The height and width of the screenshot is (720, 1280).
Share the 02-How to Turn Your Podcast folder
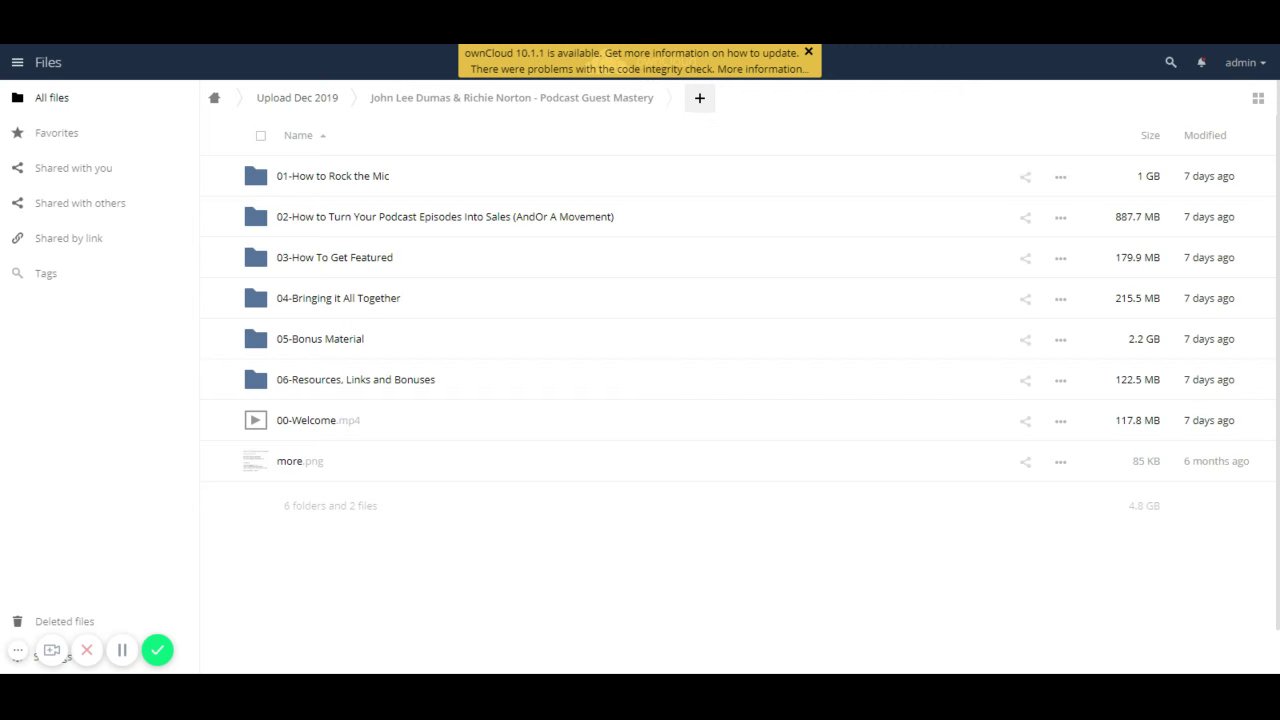pos(1025,217)
